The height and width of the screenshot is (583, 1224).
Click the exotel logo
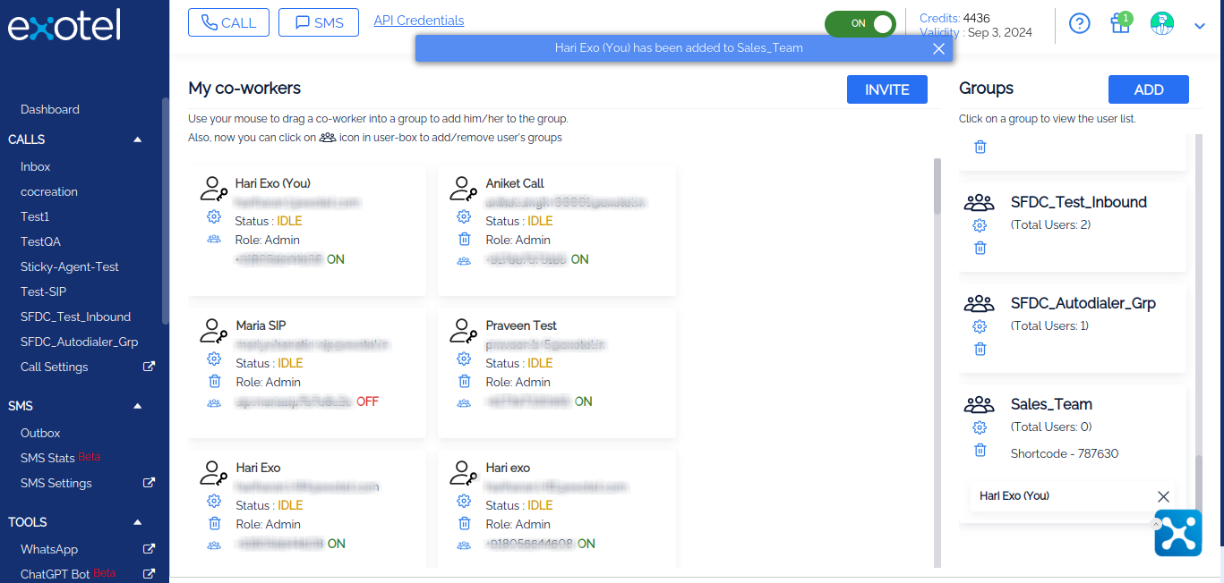coord(64,25)
